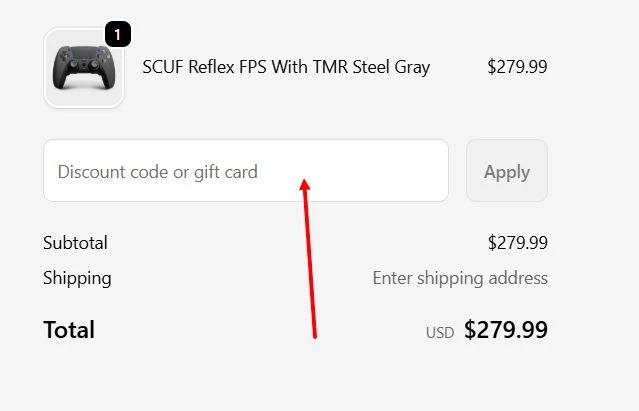639x411 pixels.
Task: Click the Shipping label
Action: (x=77, y=278)
